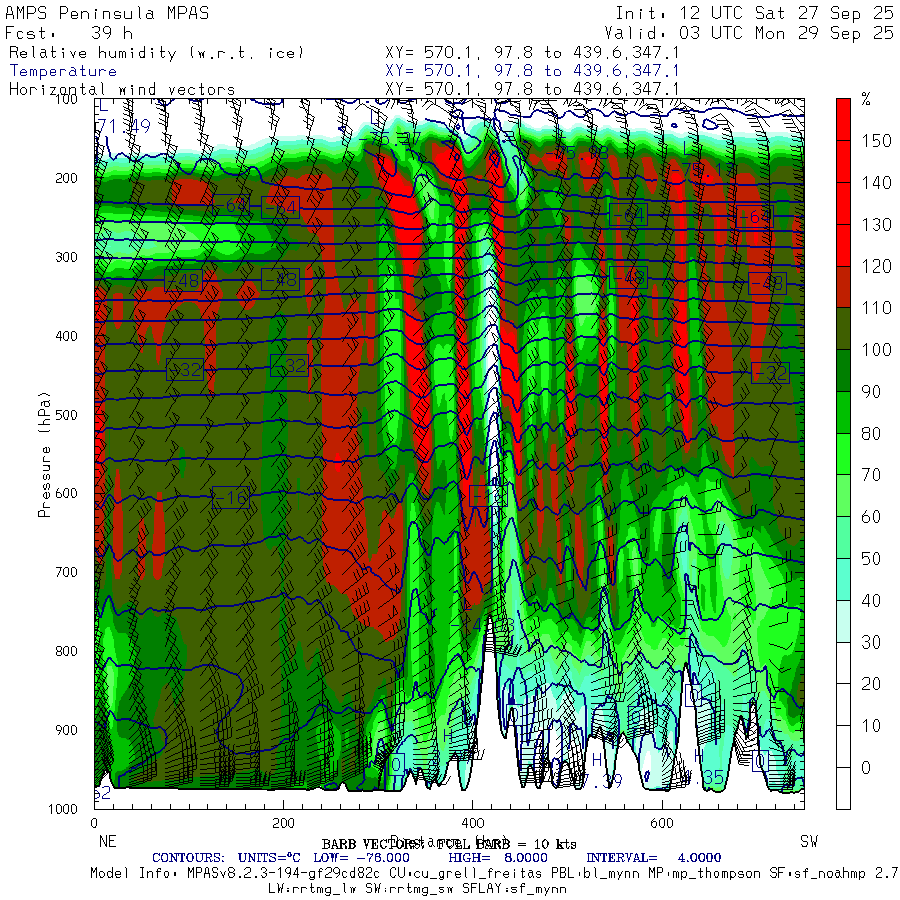Select the "Fcst: 39 h" forecast hour text
900x900 pixels.
point(68,33)
